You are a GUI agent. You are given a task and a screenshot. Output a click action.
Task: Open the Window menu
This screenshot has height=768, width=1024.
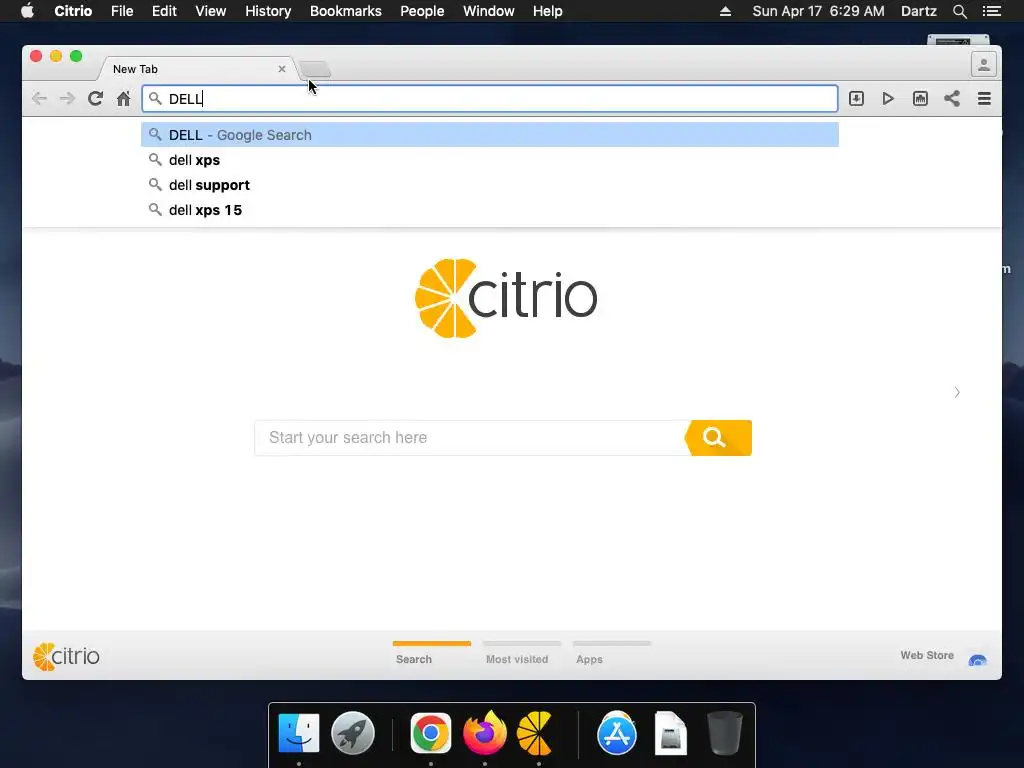click(x=488, y=11)
